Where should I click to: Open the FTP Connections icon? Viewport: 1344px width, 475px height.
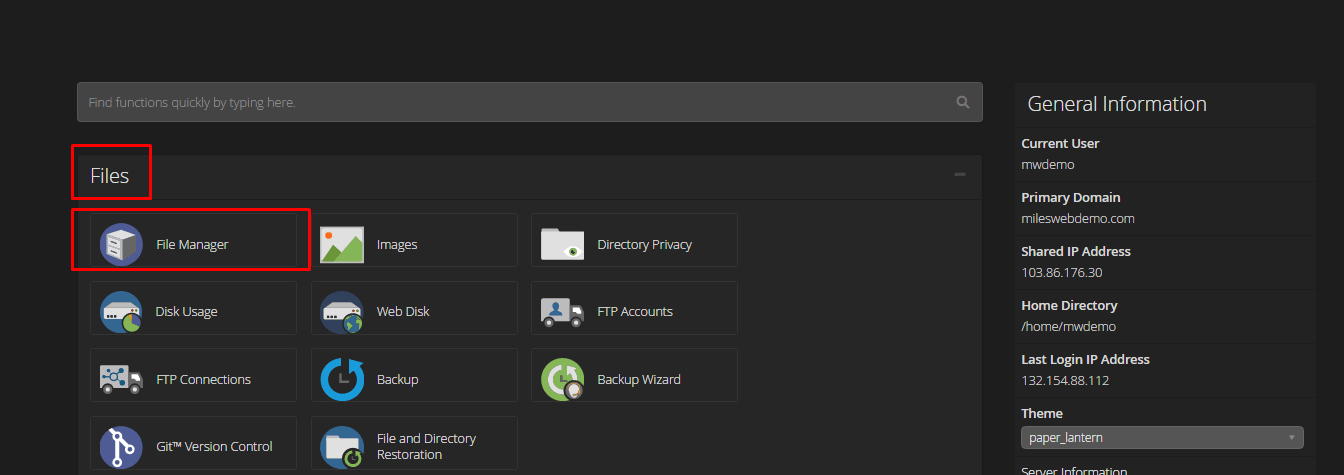pos(121,379)
